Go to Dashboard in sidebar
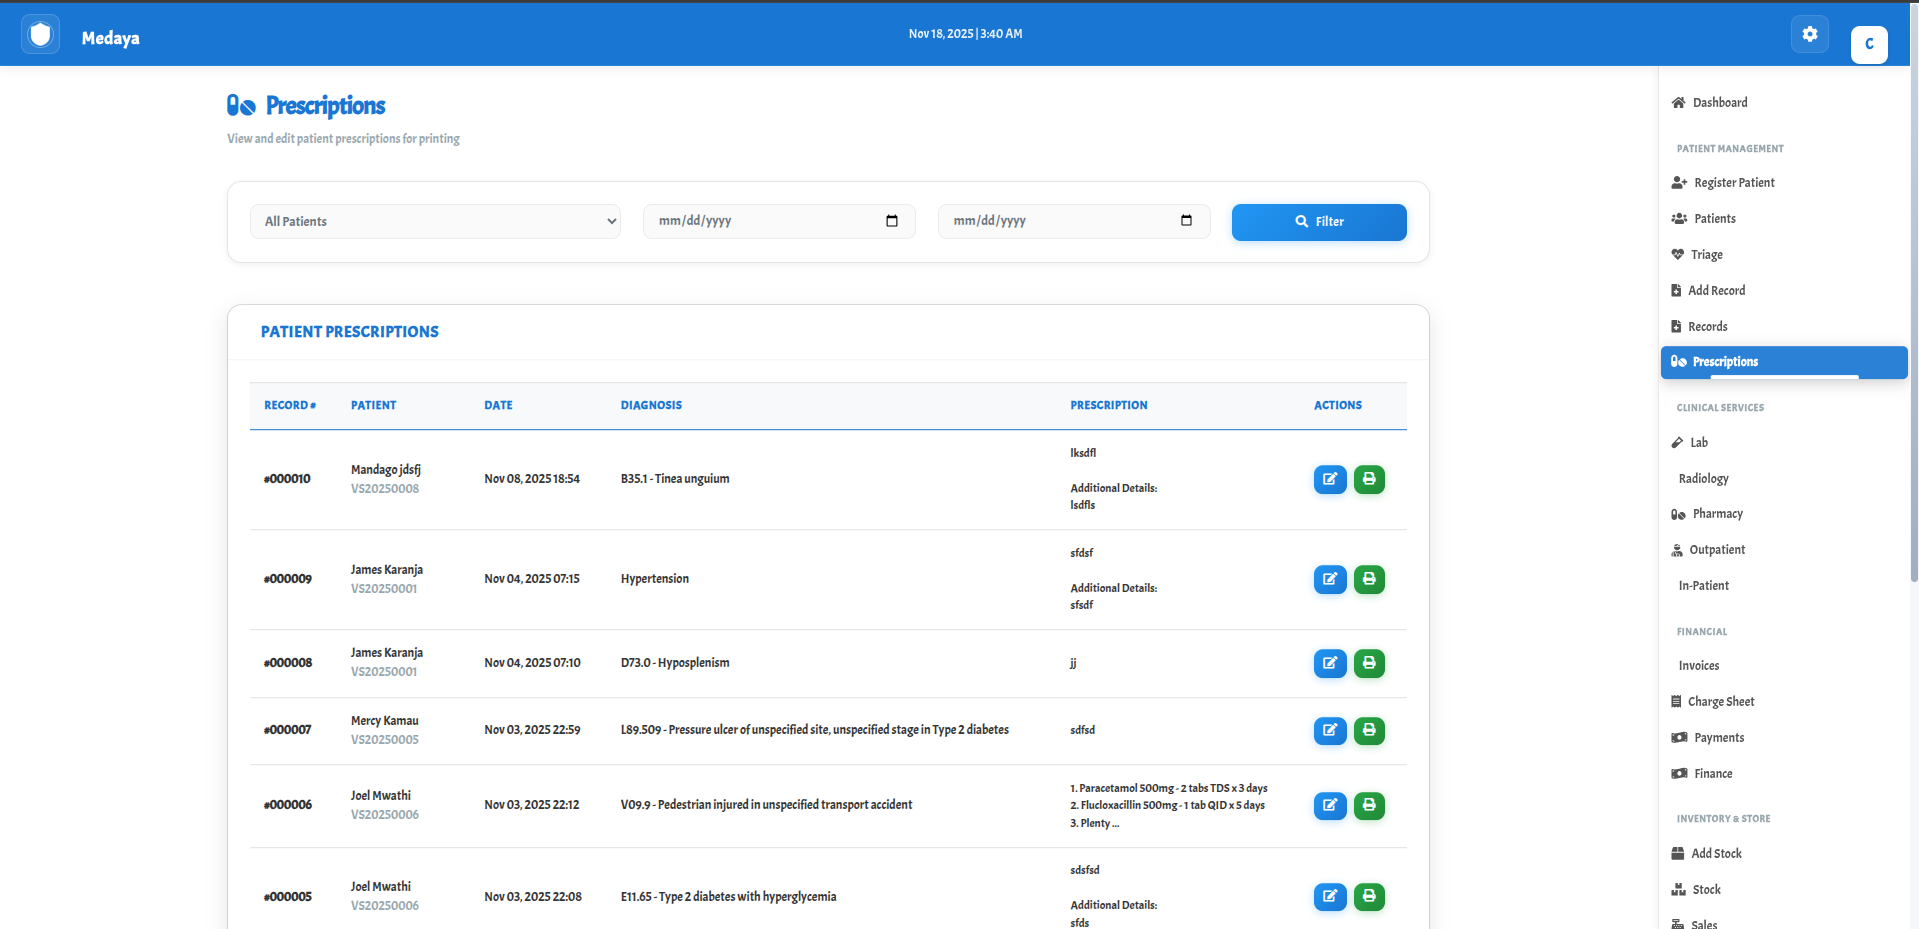The height and width of the screenshot is (929, 1919). [x=1719, y=102]
